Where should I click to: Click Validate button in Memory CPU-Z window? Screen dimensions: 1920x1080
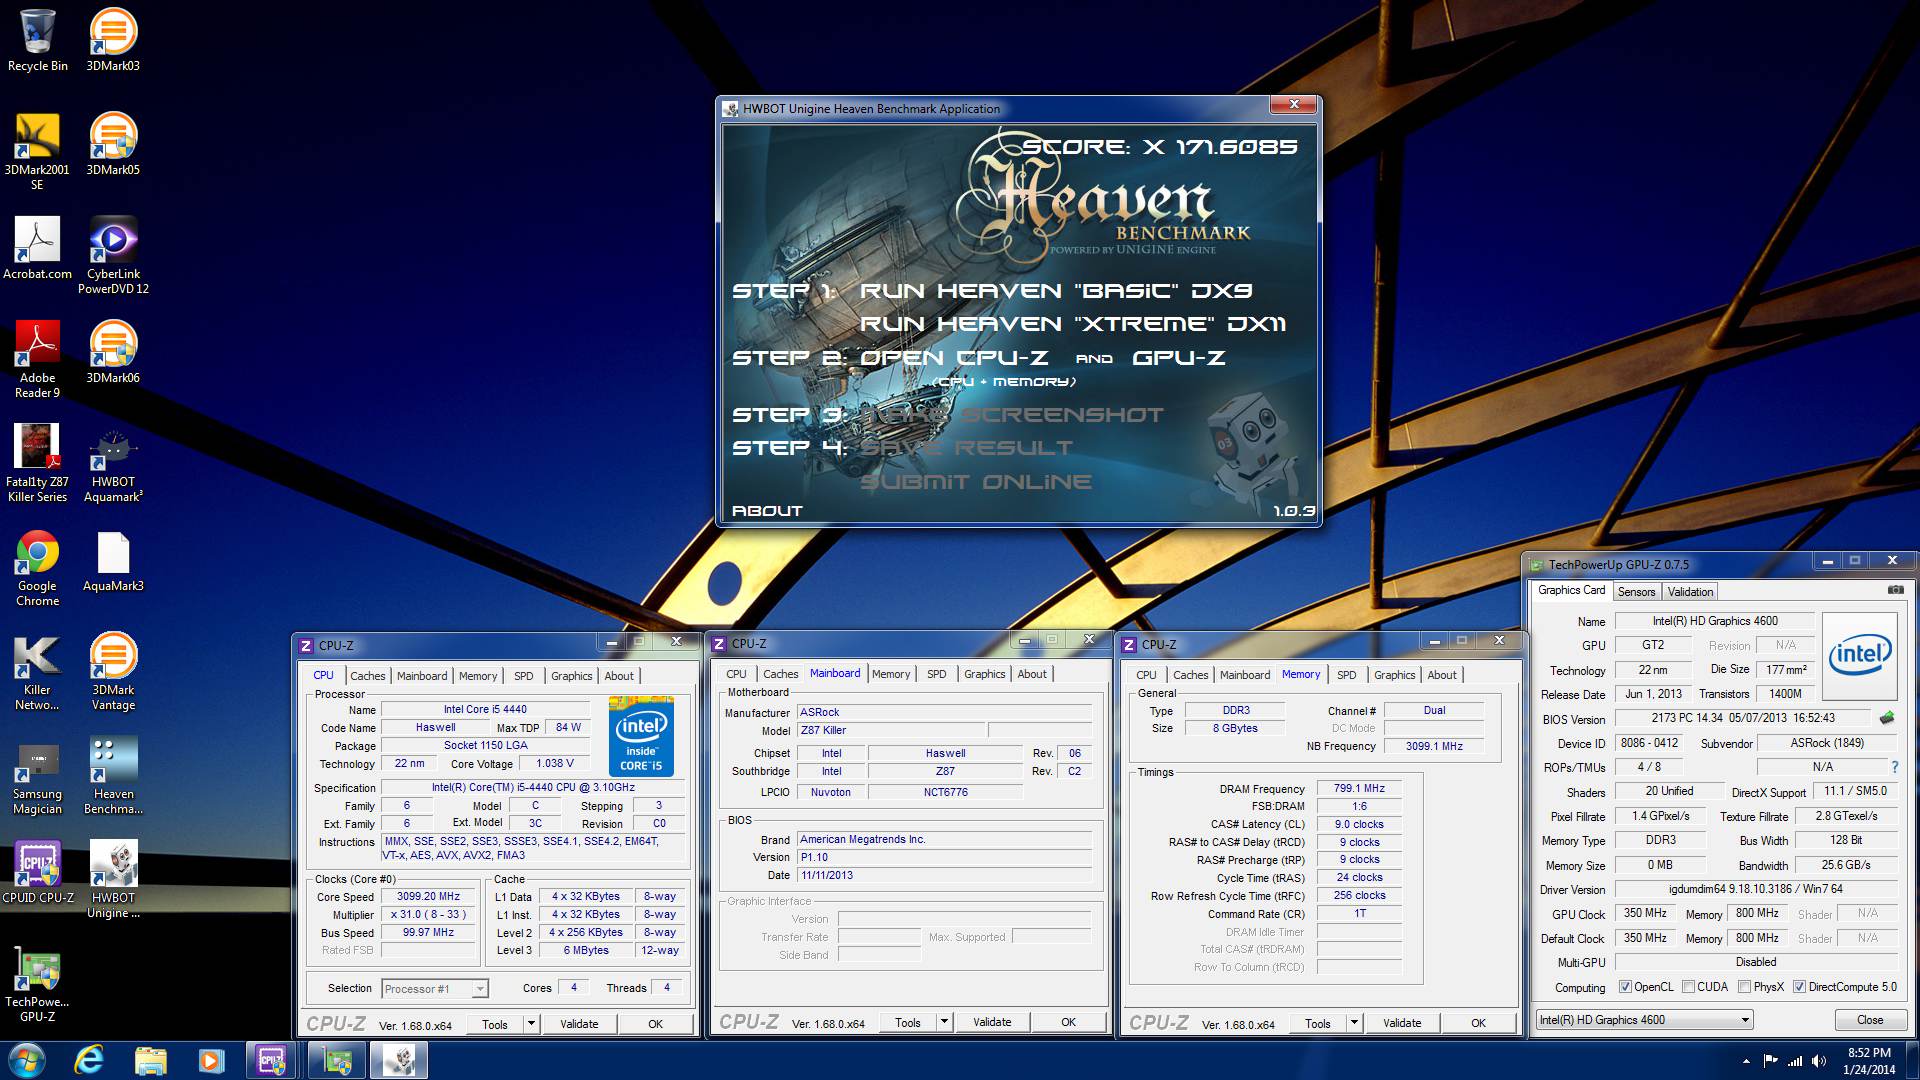tap(1402, 1023)
